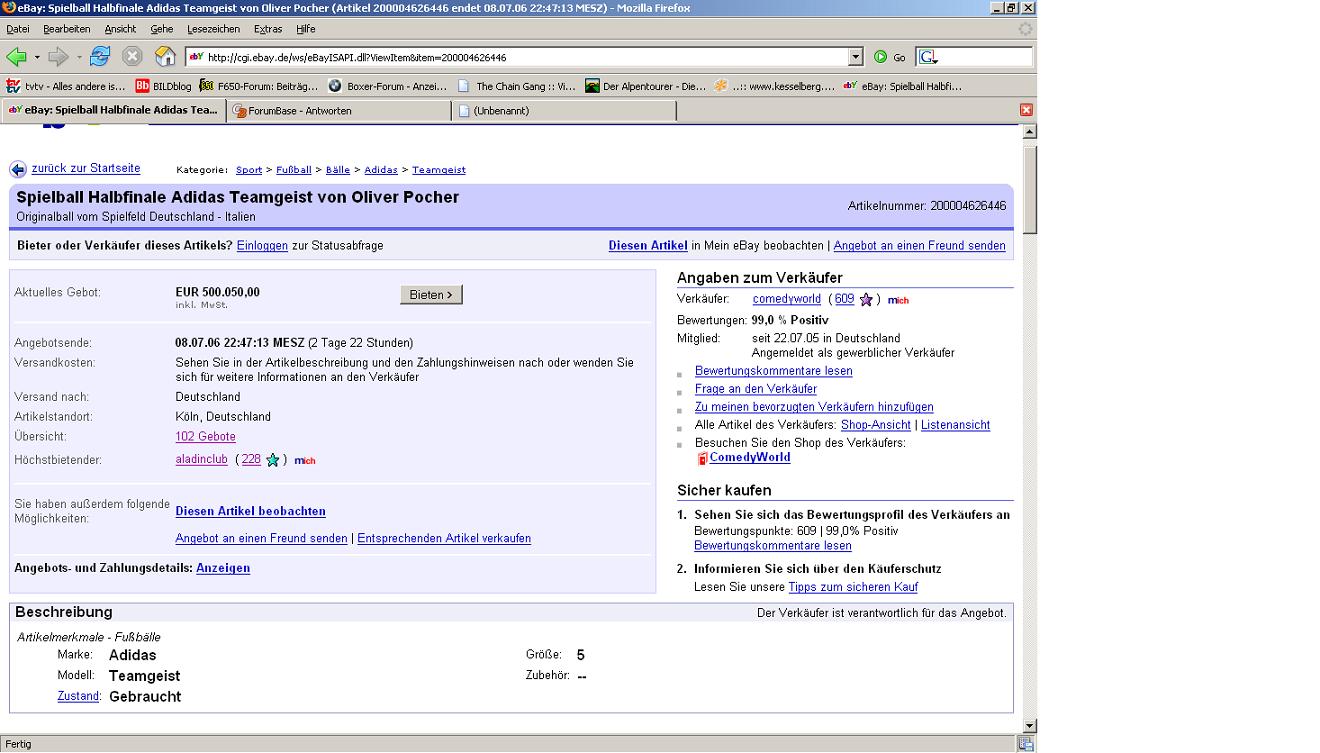Image resolution: width=1320 pixels, height=753 pixels.
Task: Open the Boxer-Forum bookmark
Action: click(x=387, y=86)
